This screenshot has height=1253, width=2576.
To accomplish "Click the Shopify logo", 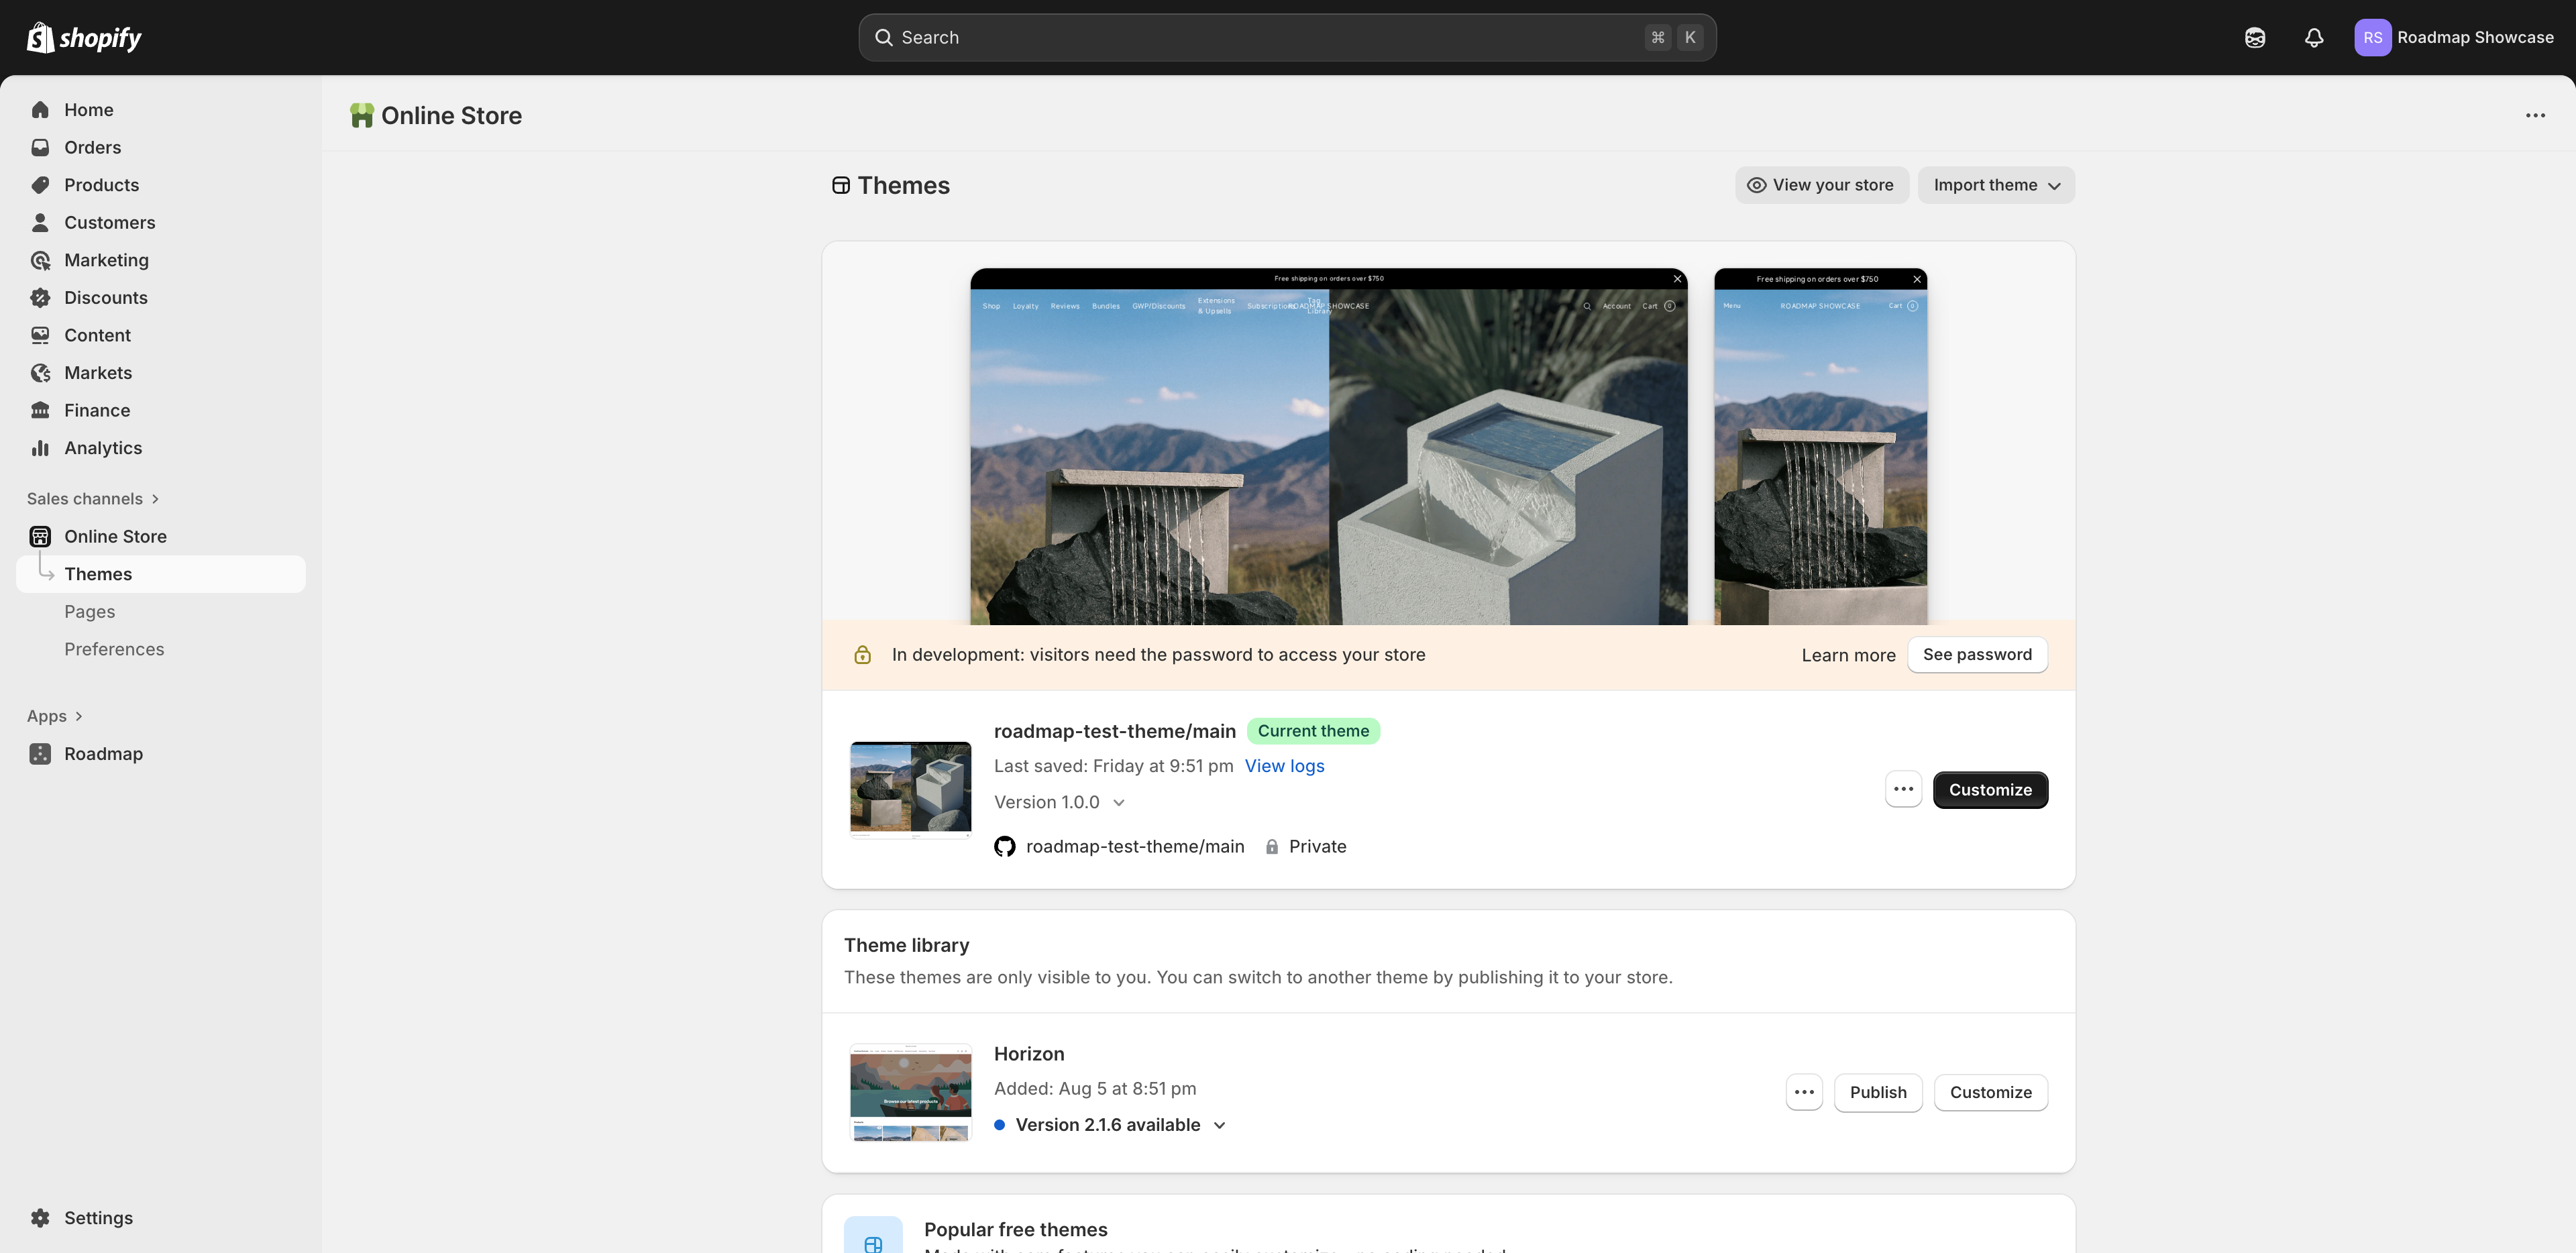I will click(84, 38).
